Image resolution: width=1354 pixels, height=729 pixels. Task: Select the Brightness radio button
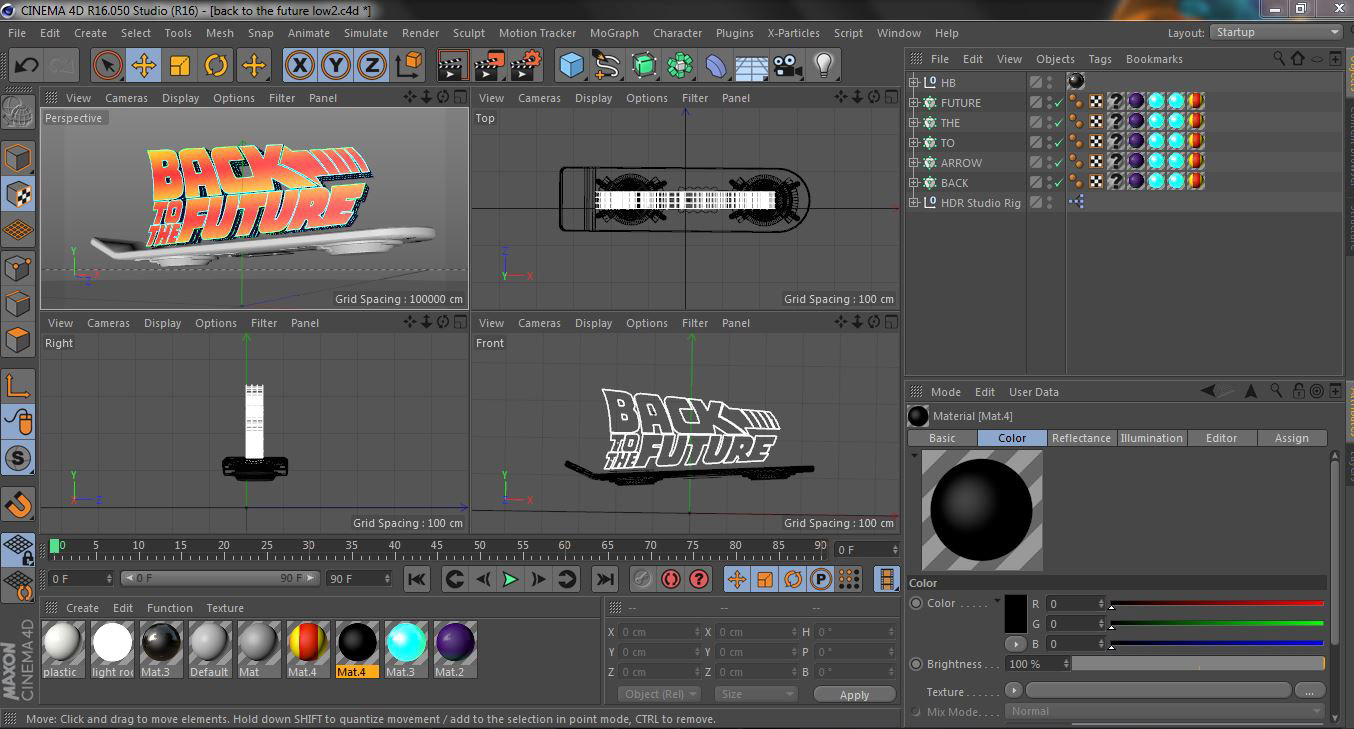click(916, 664)
